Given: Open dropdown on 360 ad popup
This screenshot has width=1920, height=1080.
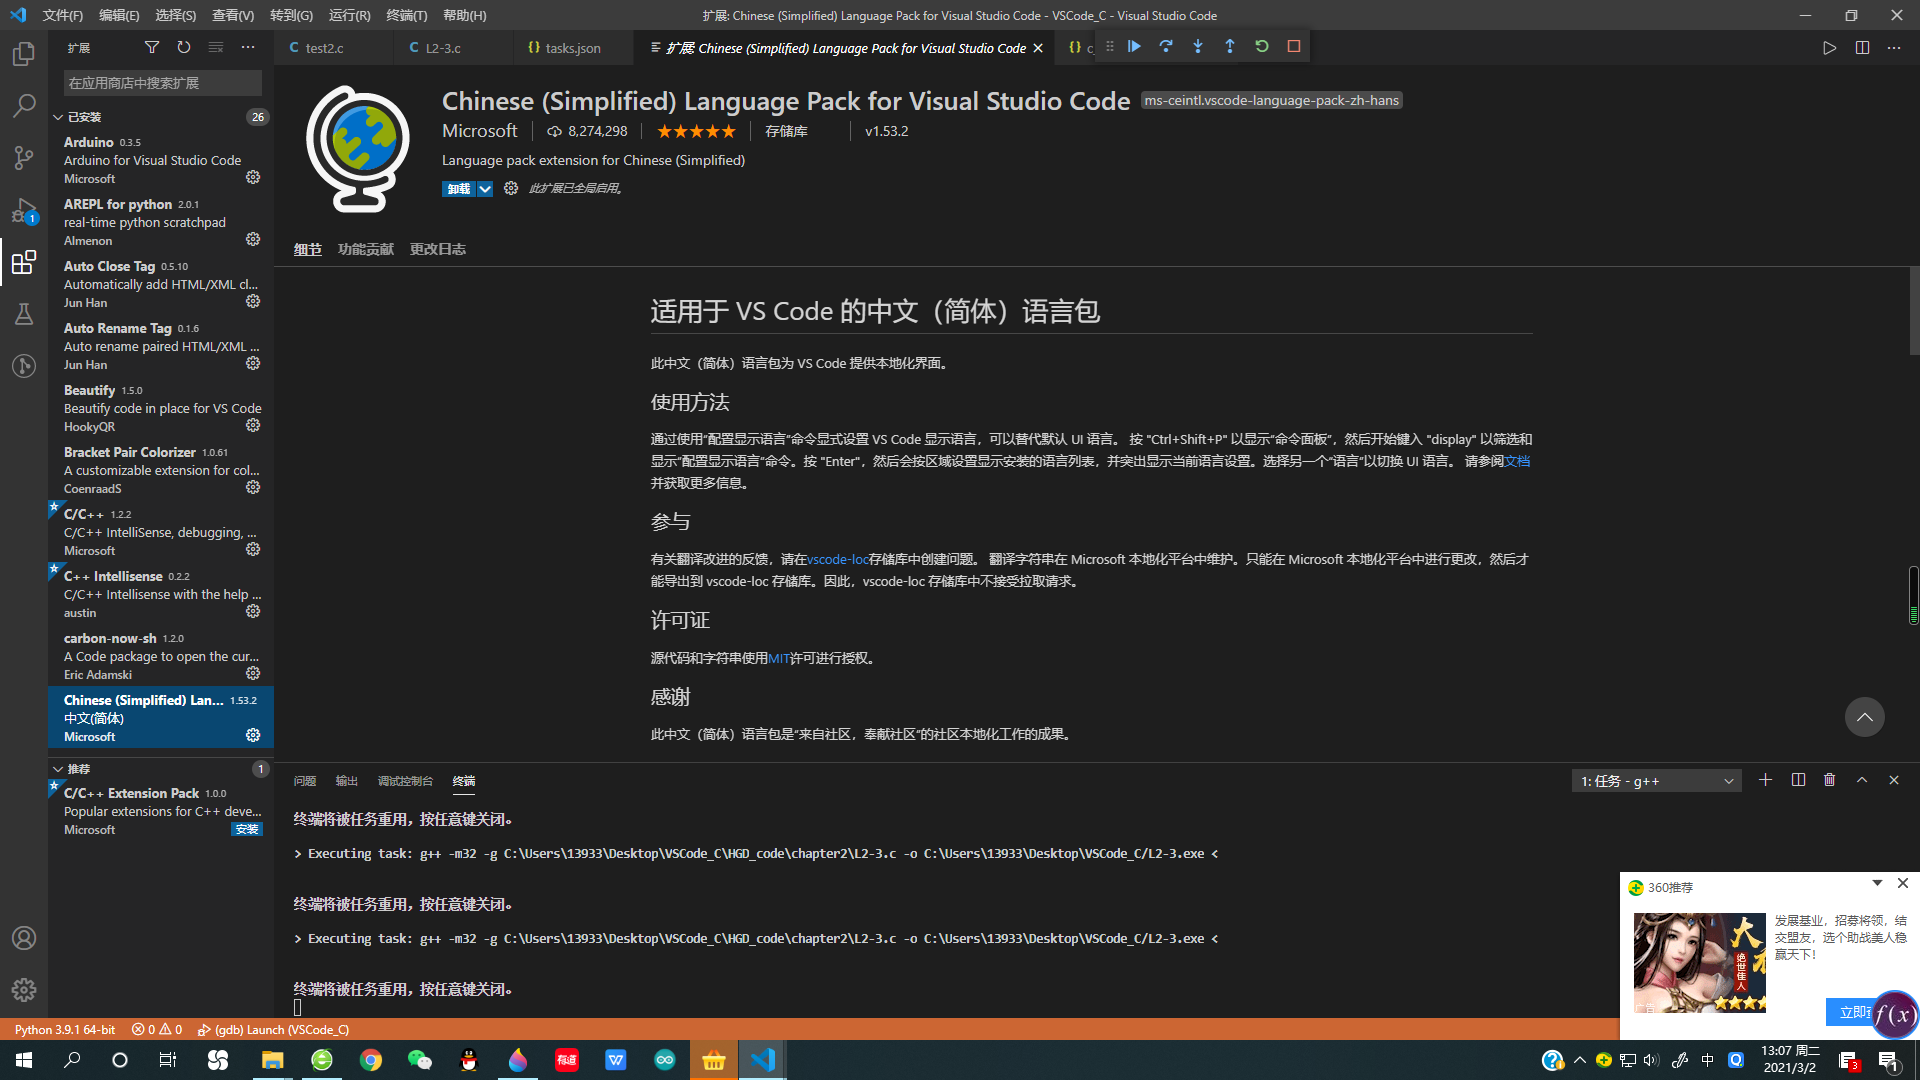Looking at the screenshot, I should 1877,883.
